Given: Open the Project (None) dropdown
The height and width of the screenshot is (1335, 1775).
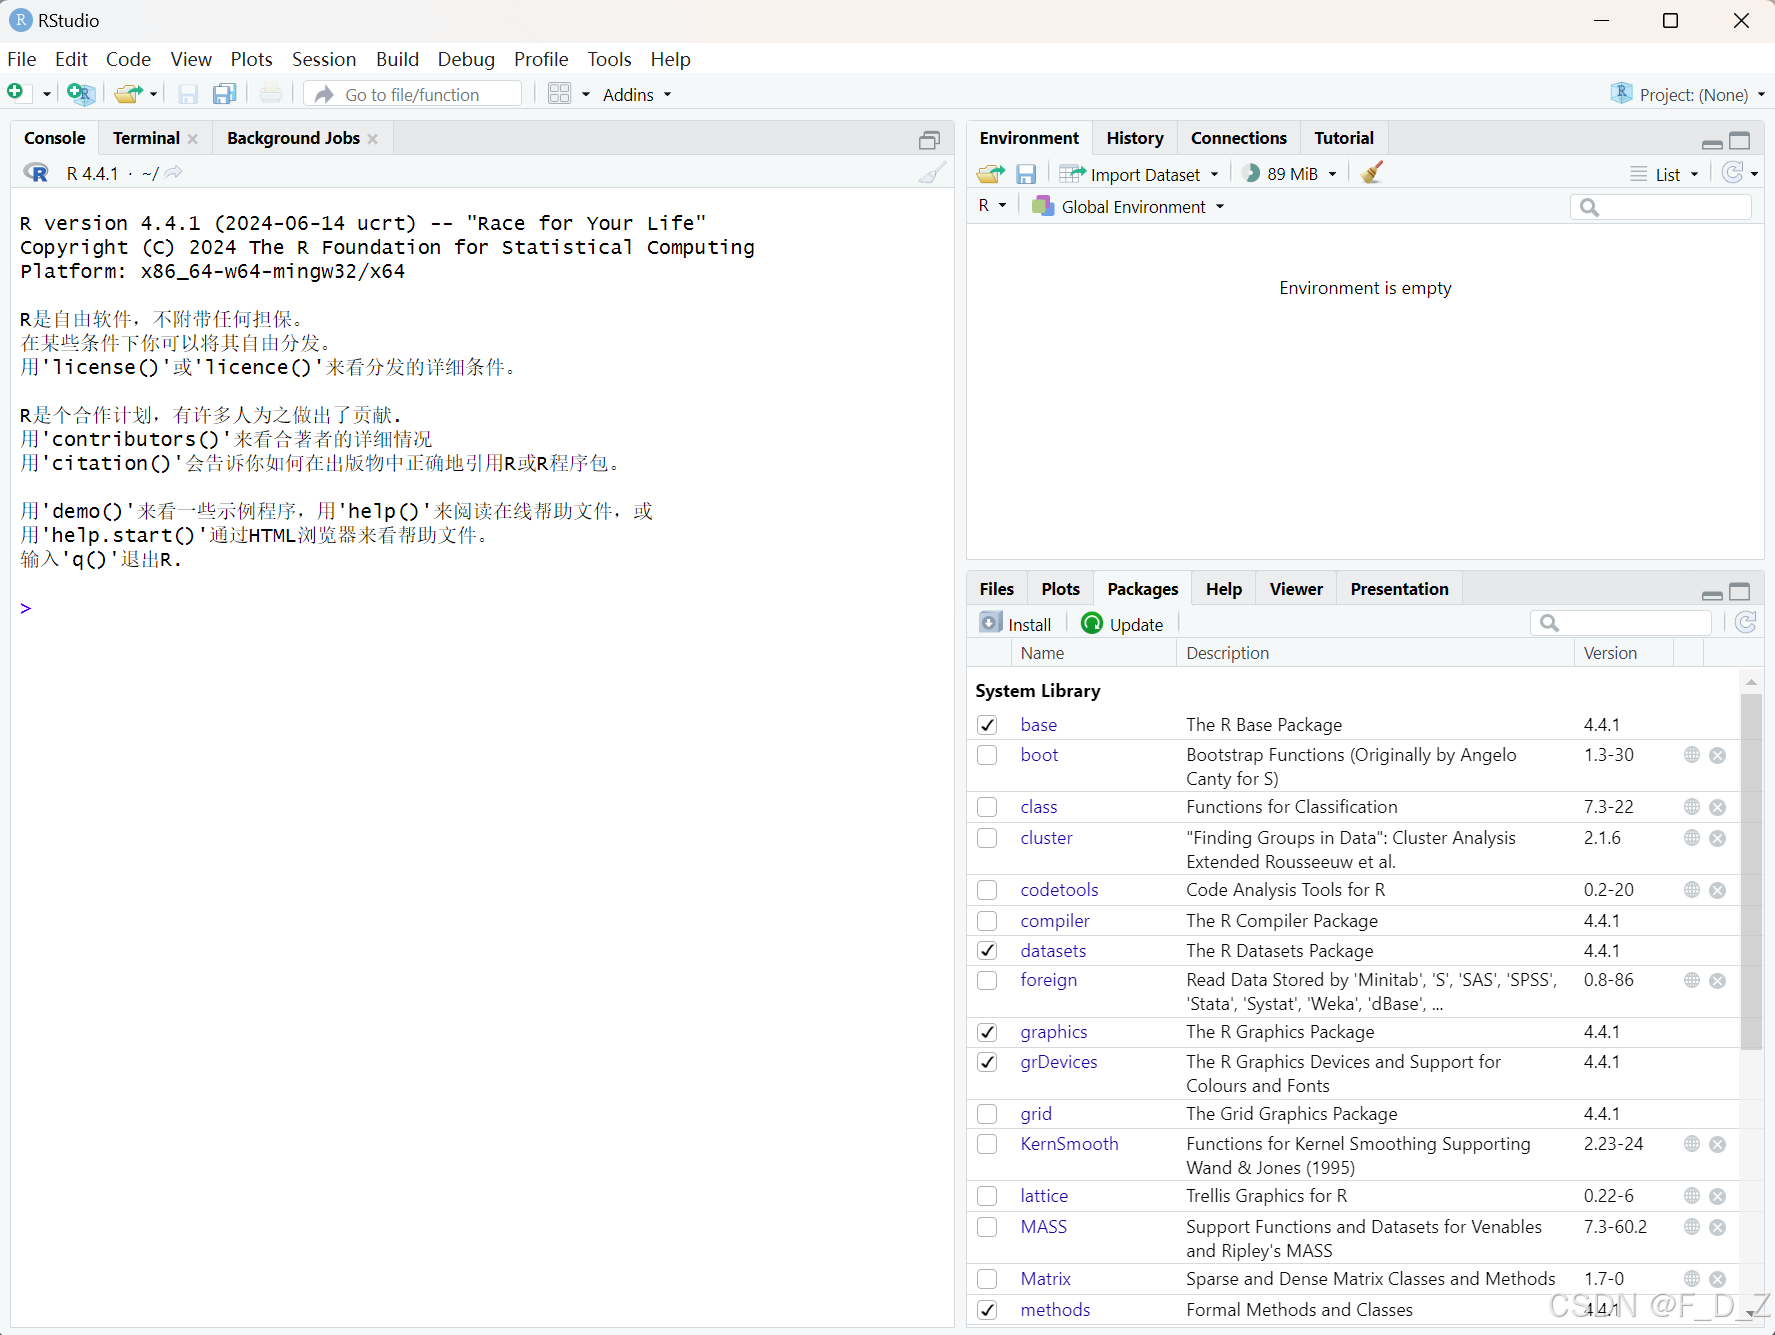Looking at the screenshot, I should tap(1688, 95).
